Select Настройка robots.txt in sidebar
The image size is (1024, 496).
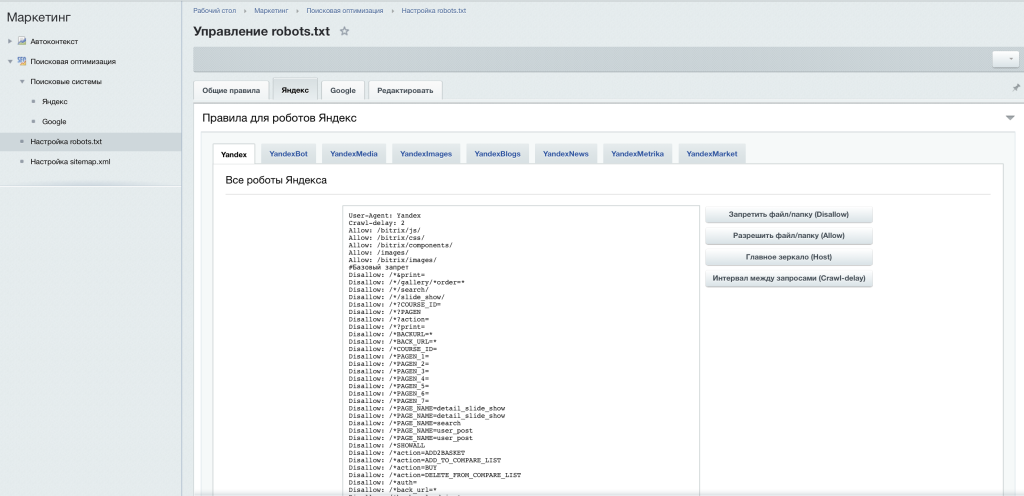66,142
